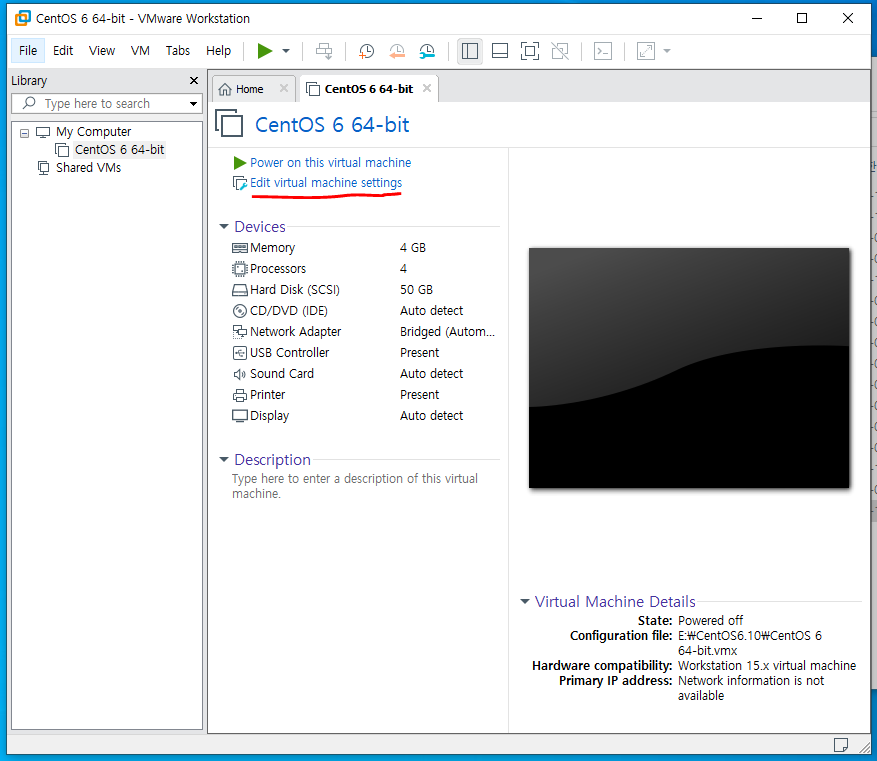The height and width of the screenshot is (761, 877).
Task: Click Edit virtual machine settings link
Action: pyautogui.click(x=326, y=183)
